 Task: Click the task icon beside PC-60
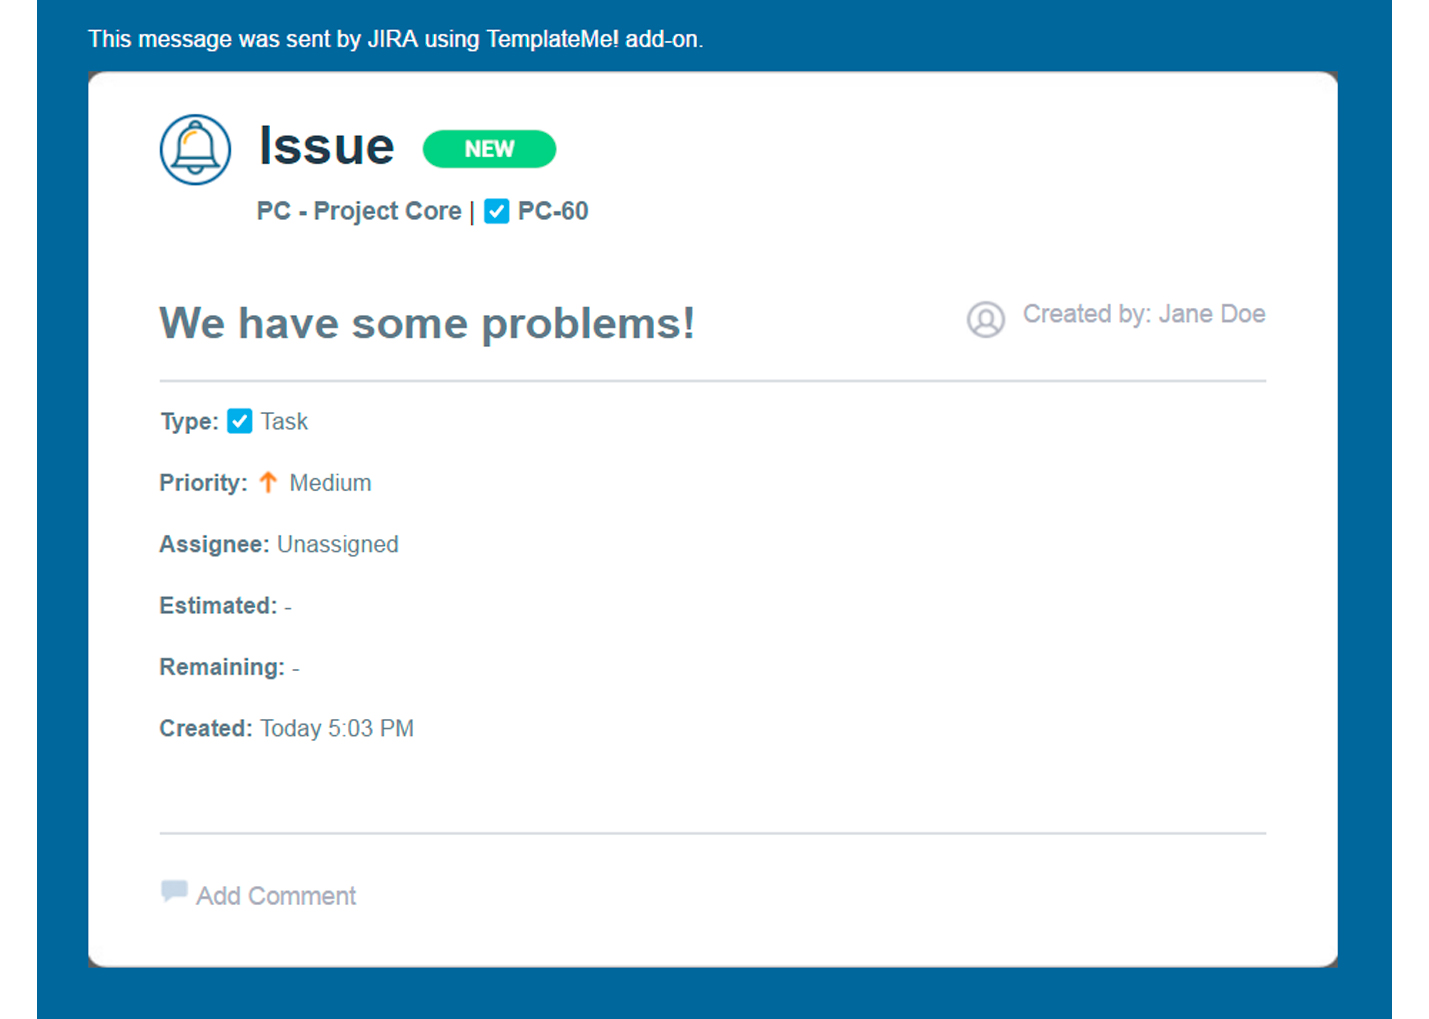point(497,211)
